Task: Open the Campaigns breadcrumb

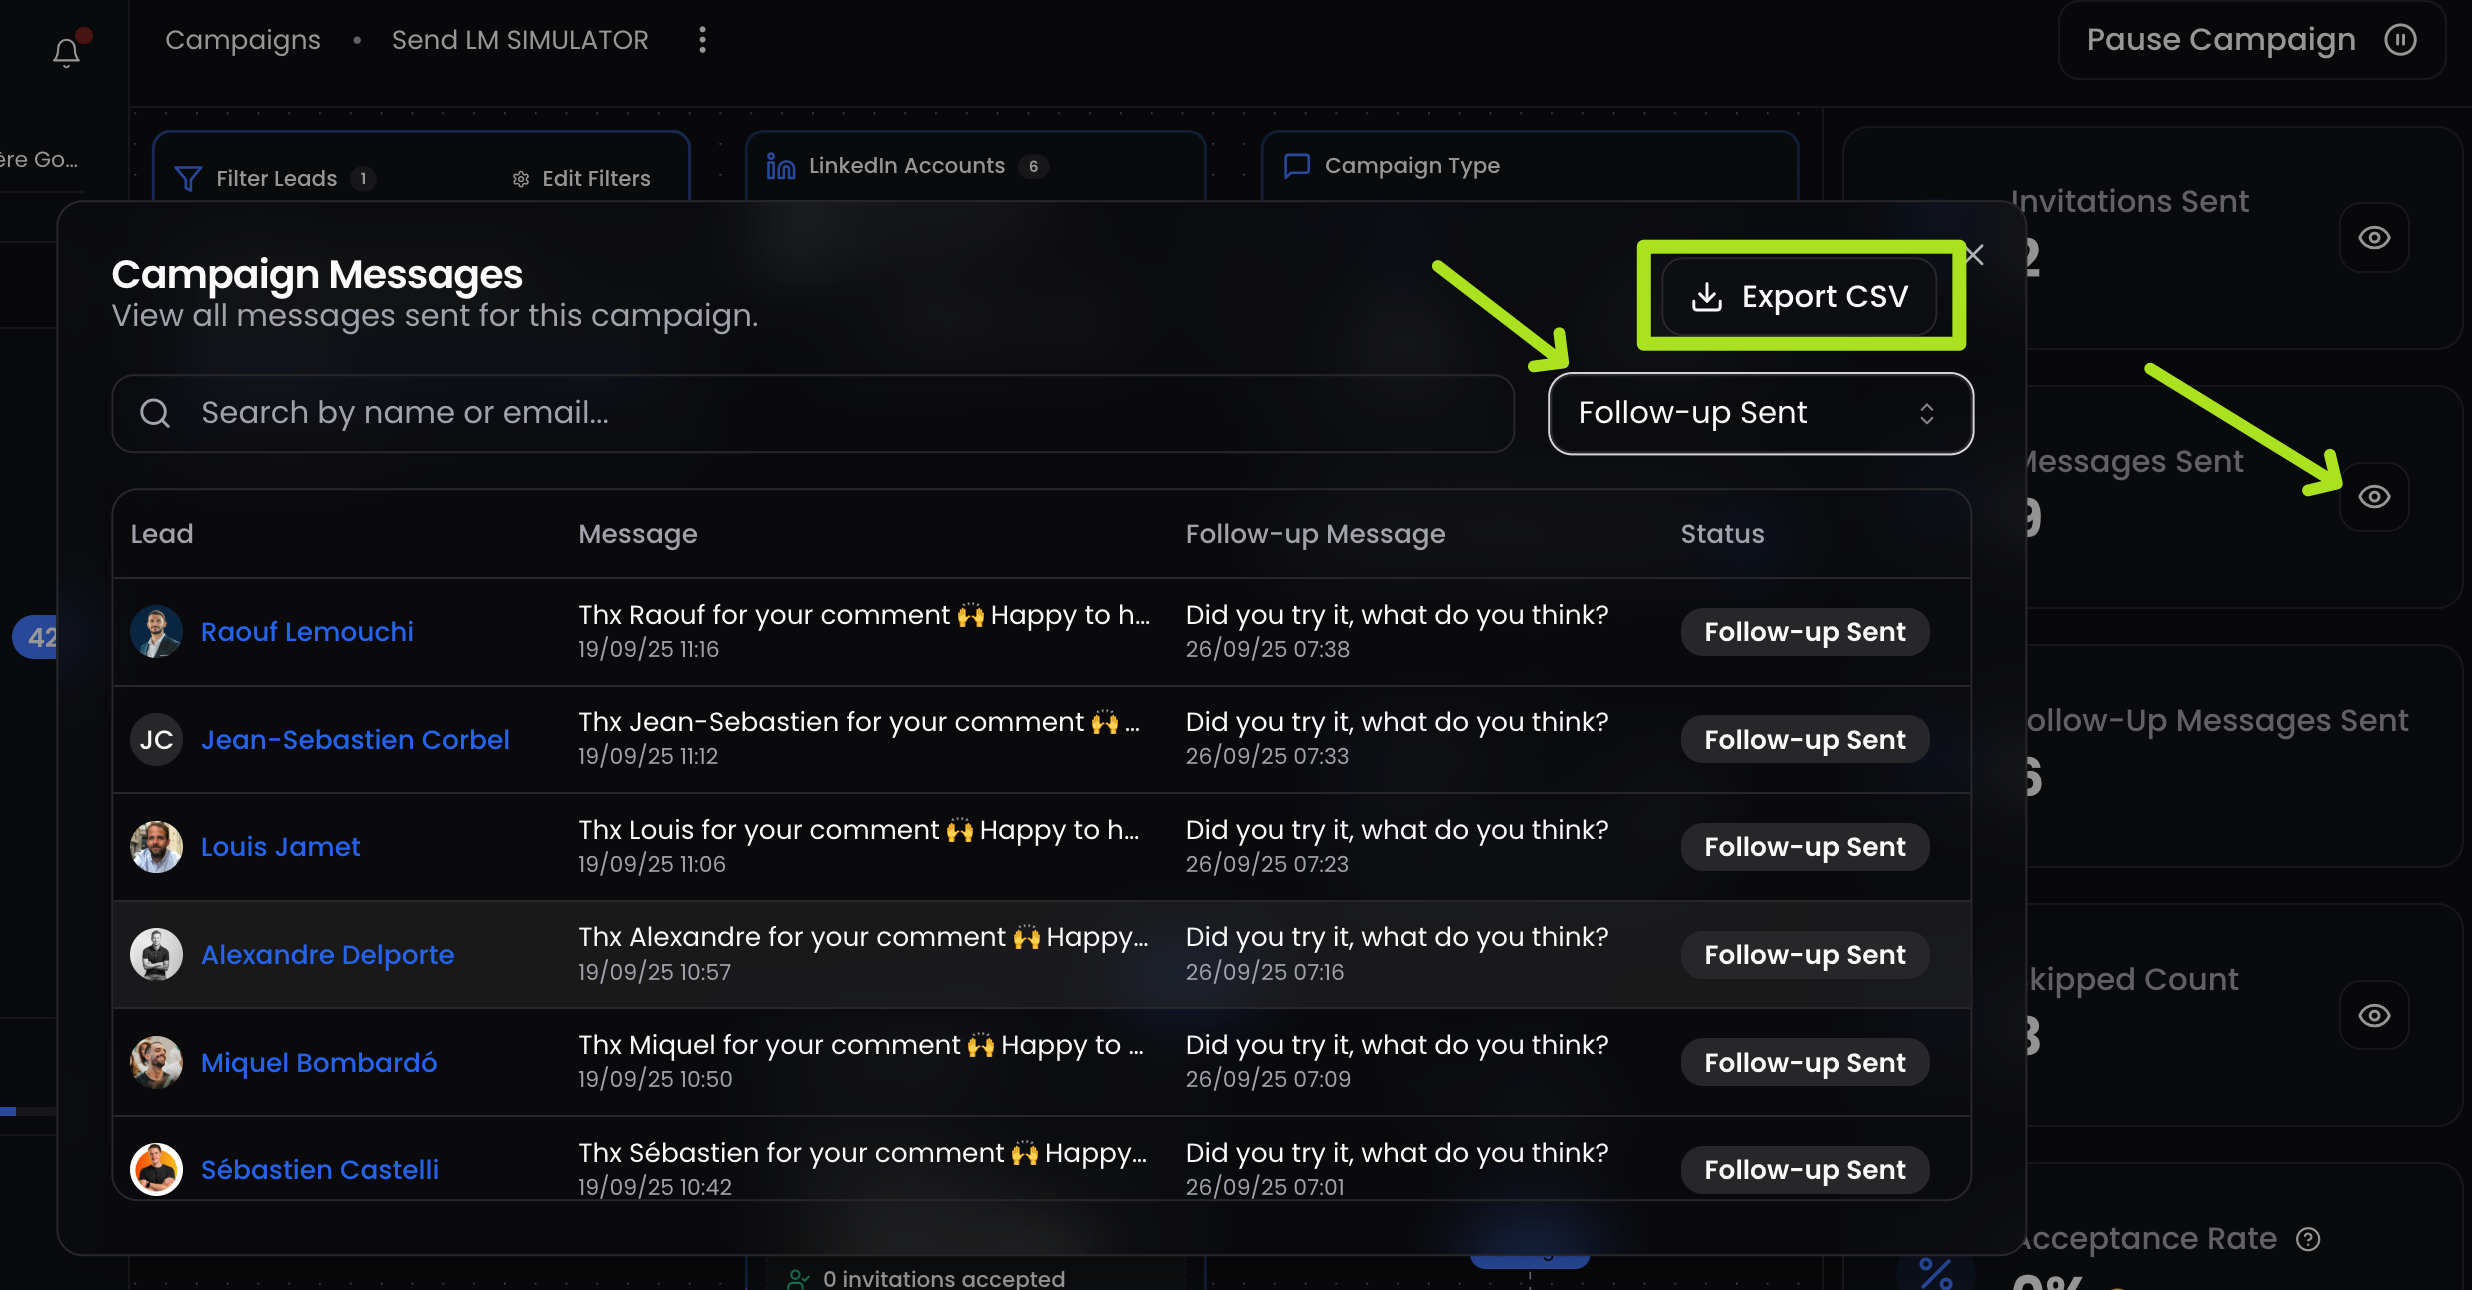Action: click(x=243, y=40)
